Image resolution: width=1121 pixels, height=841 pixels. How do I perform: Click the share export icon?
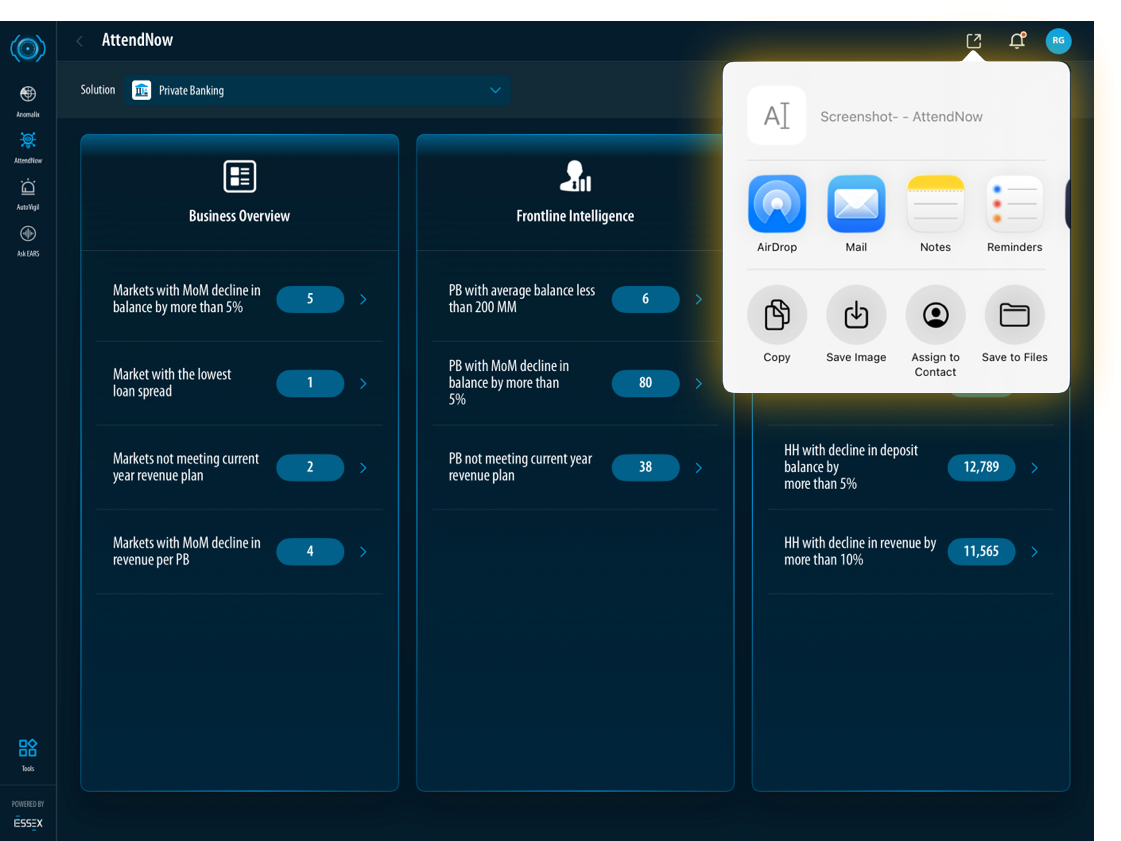pyautogui.click(x=973, y=41)
